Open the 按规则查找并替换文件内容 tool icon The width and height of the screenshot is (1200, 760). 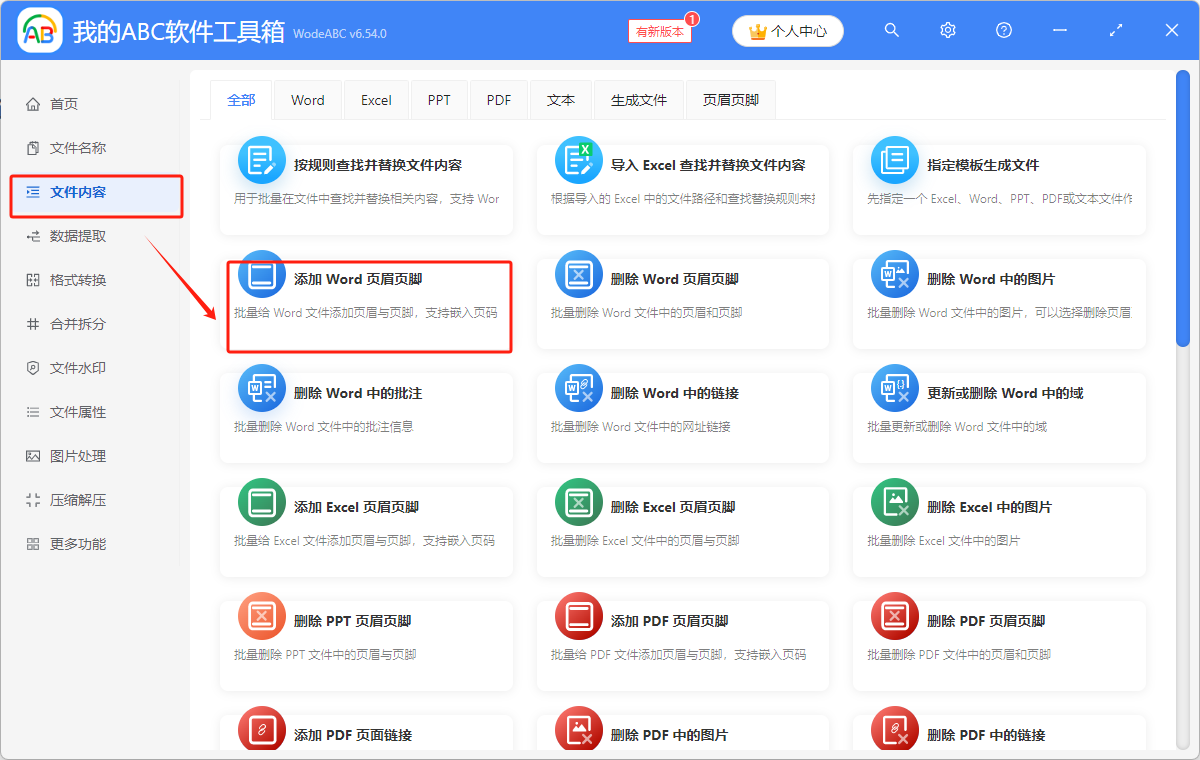[262, 161]
